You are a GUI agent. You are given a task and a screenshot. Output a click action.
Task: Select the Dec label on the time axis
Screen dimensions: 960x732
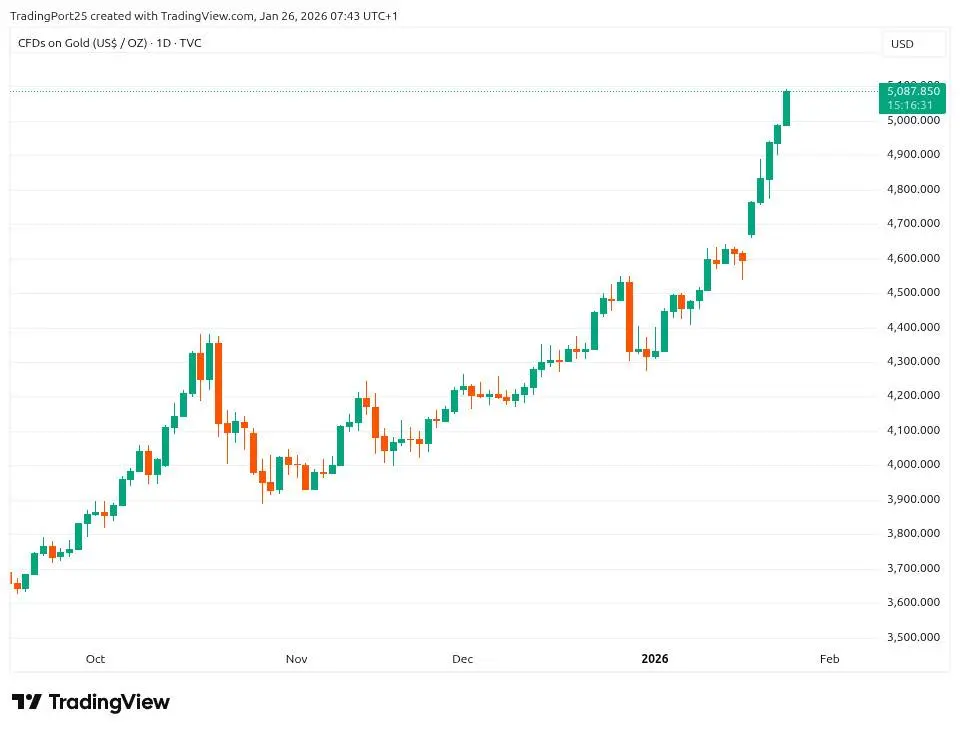(462, 659)
